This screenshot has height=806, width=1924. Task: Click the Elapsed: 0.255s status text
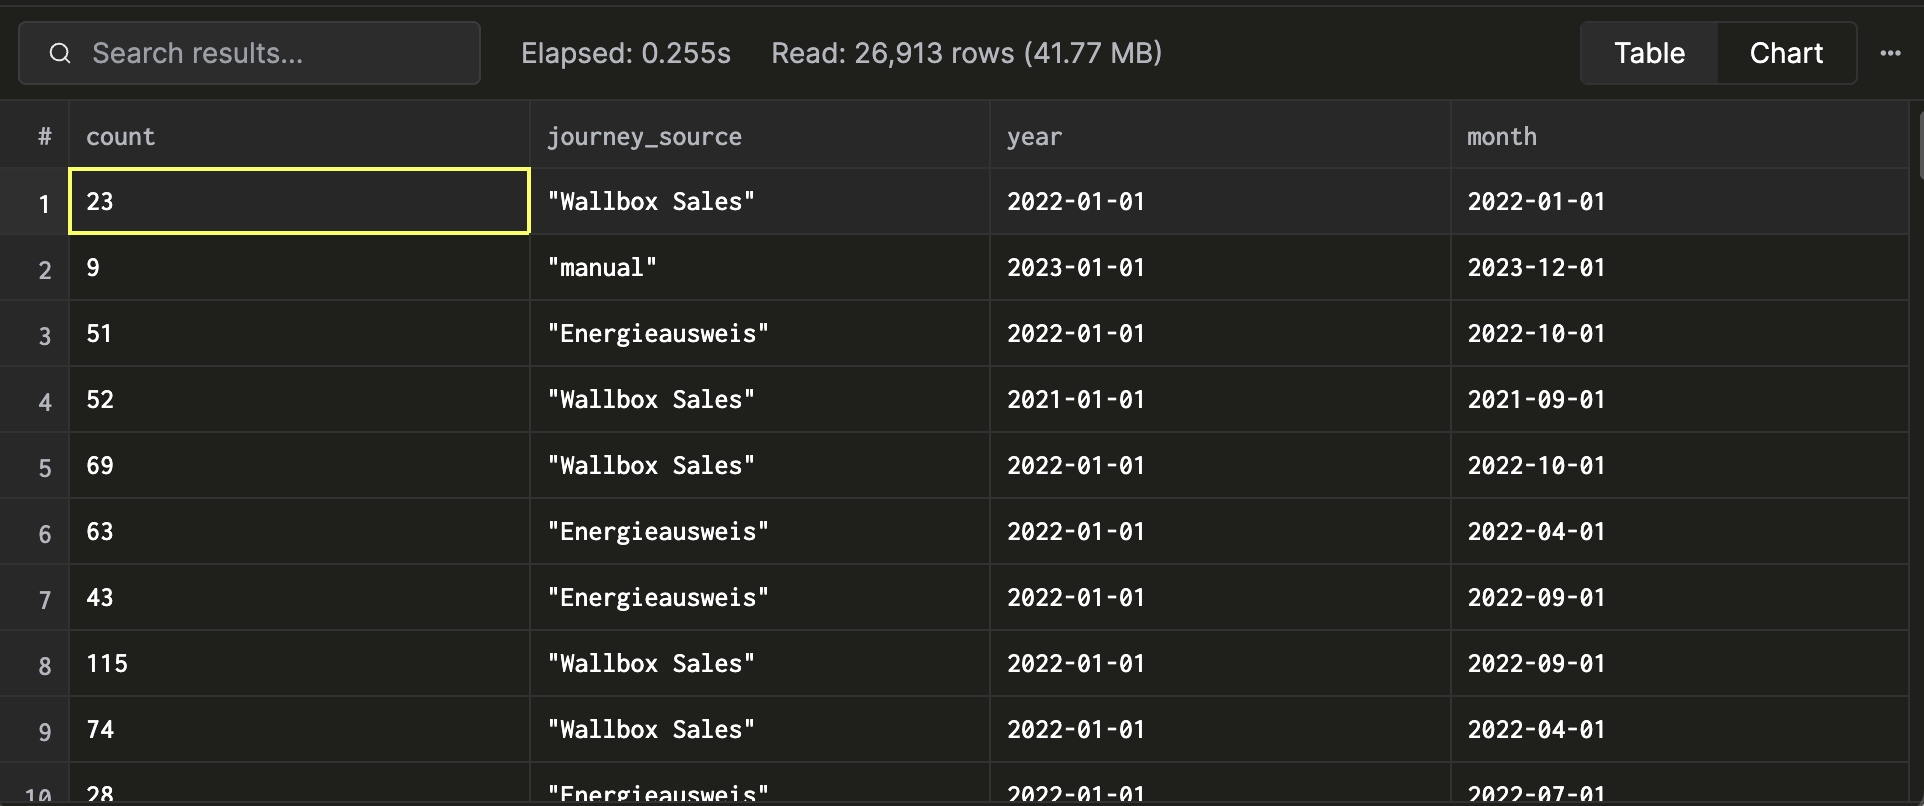click(x=626, y=53)
